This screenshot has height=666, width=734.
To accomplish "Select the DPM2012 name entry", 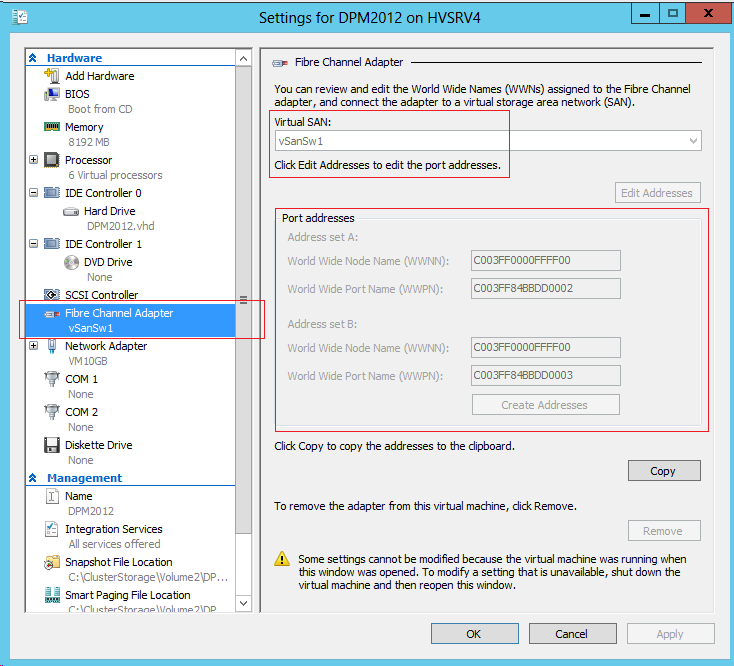I will point(91,511).
